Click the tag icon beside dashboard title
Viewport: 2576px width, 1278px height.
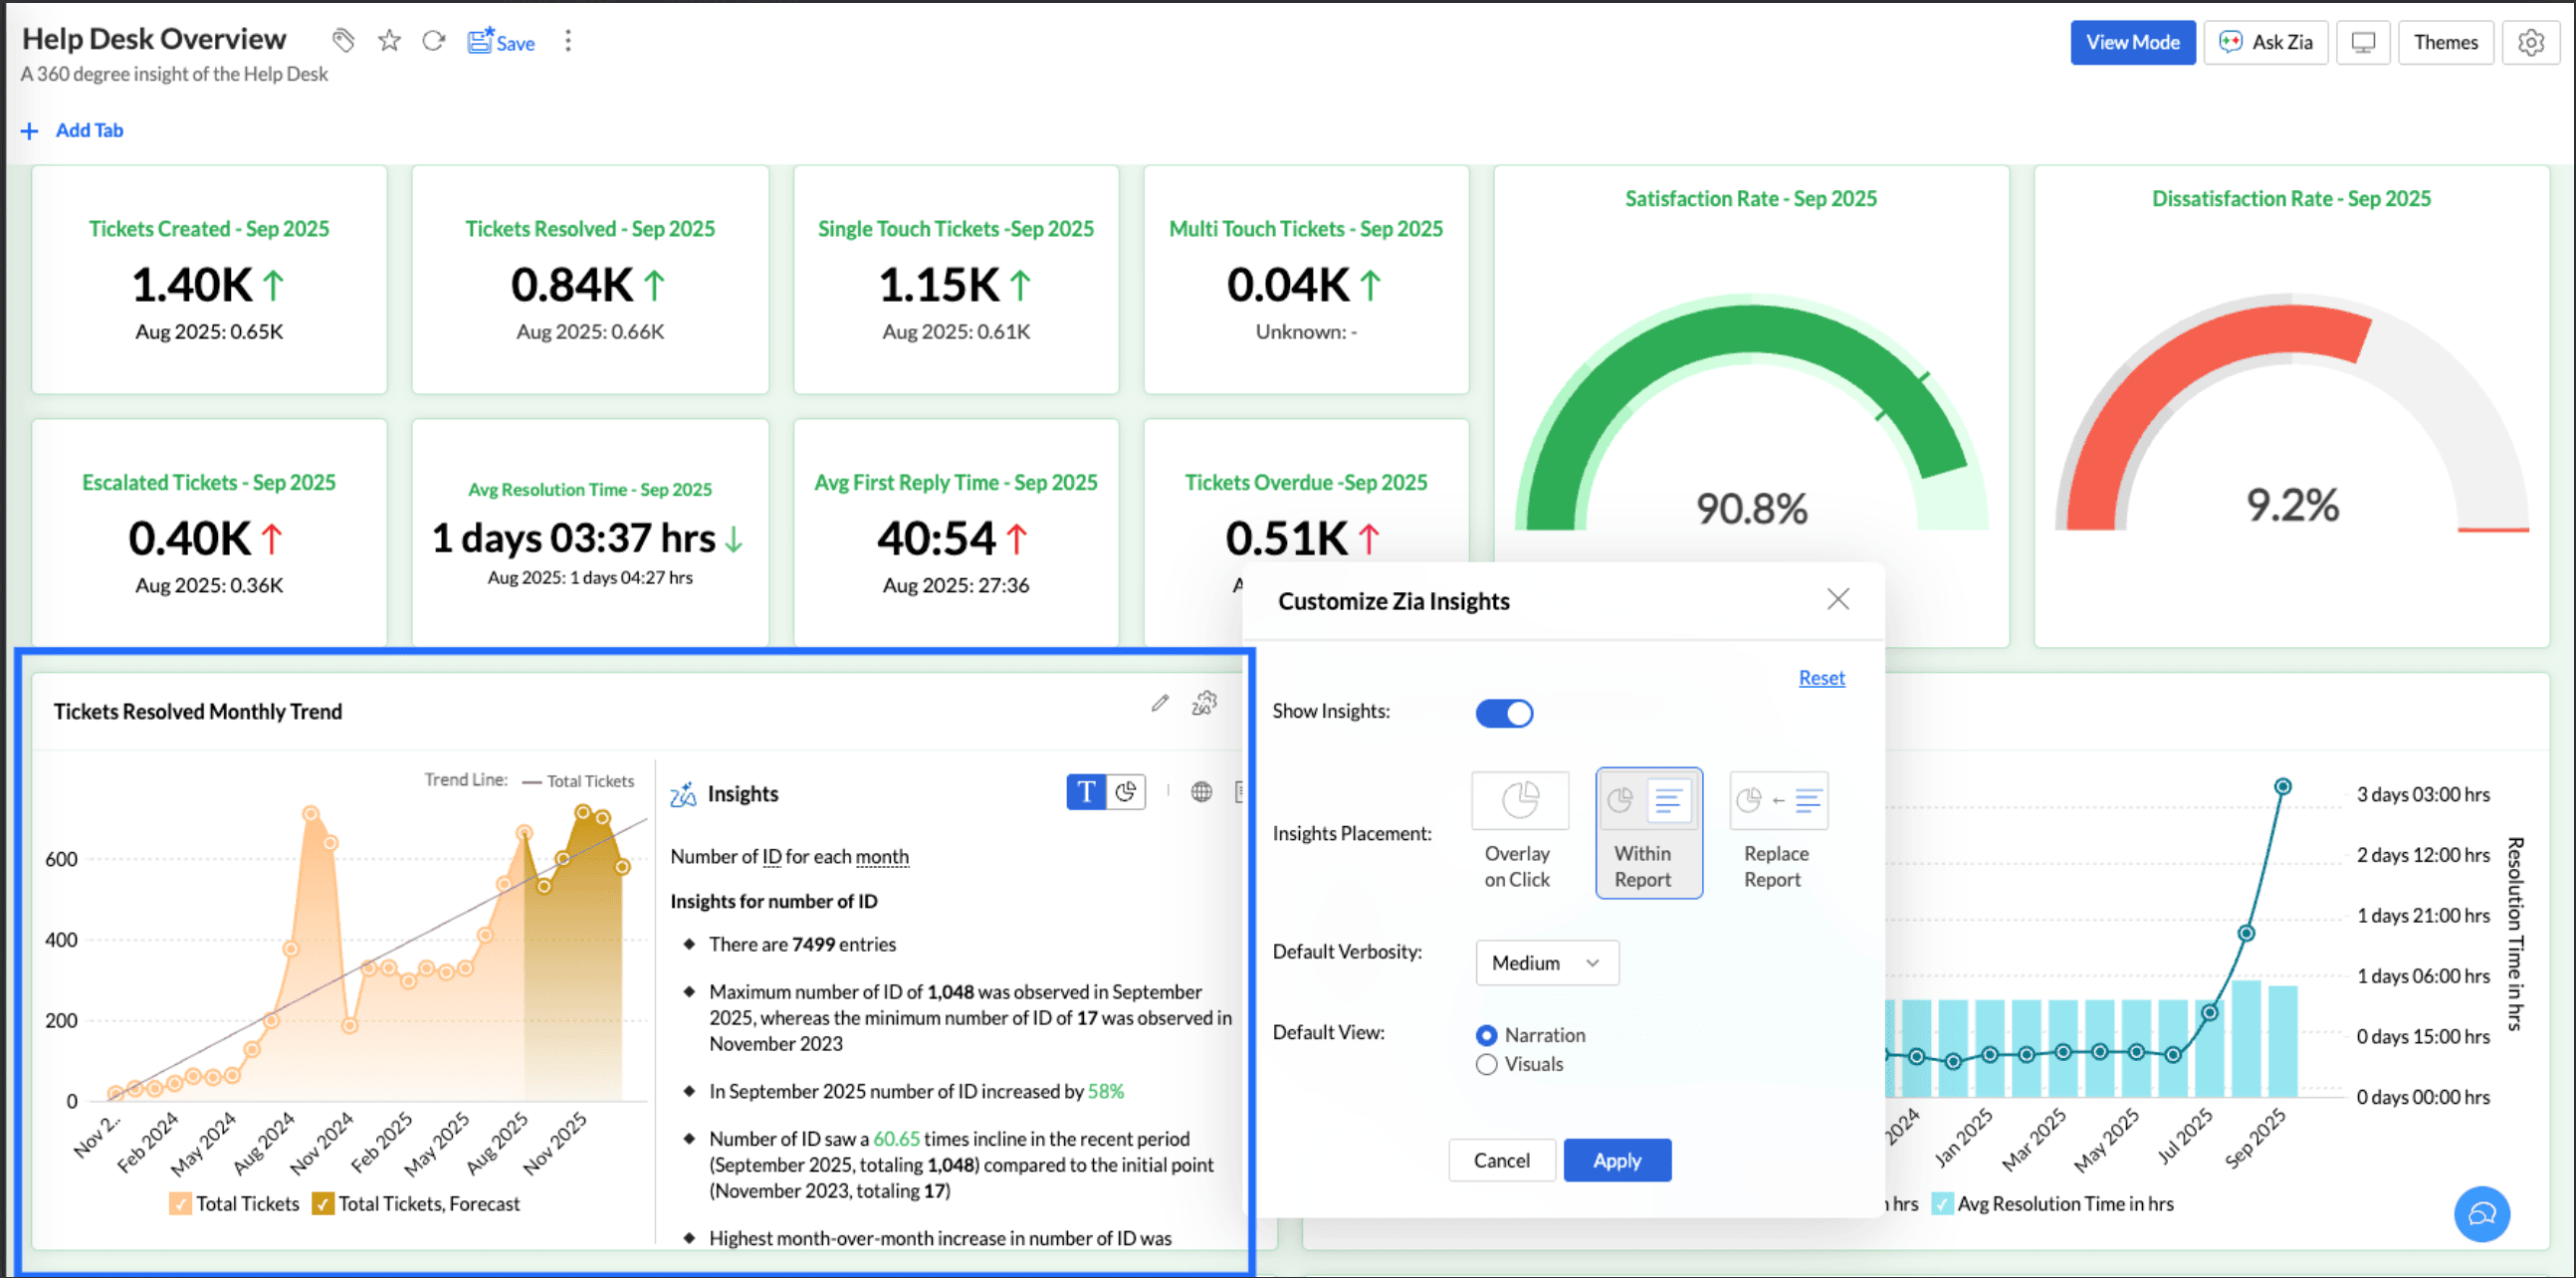(343, 40)
